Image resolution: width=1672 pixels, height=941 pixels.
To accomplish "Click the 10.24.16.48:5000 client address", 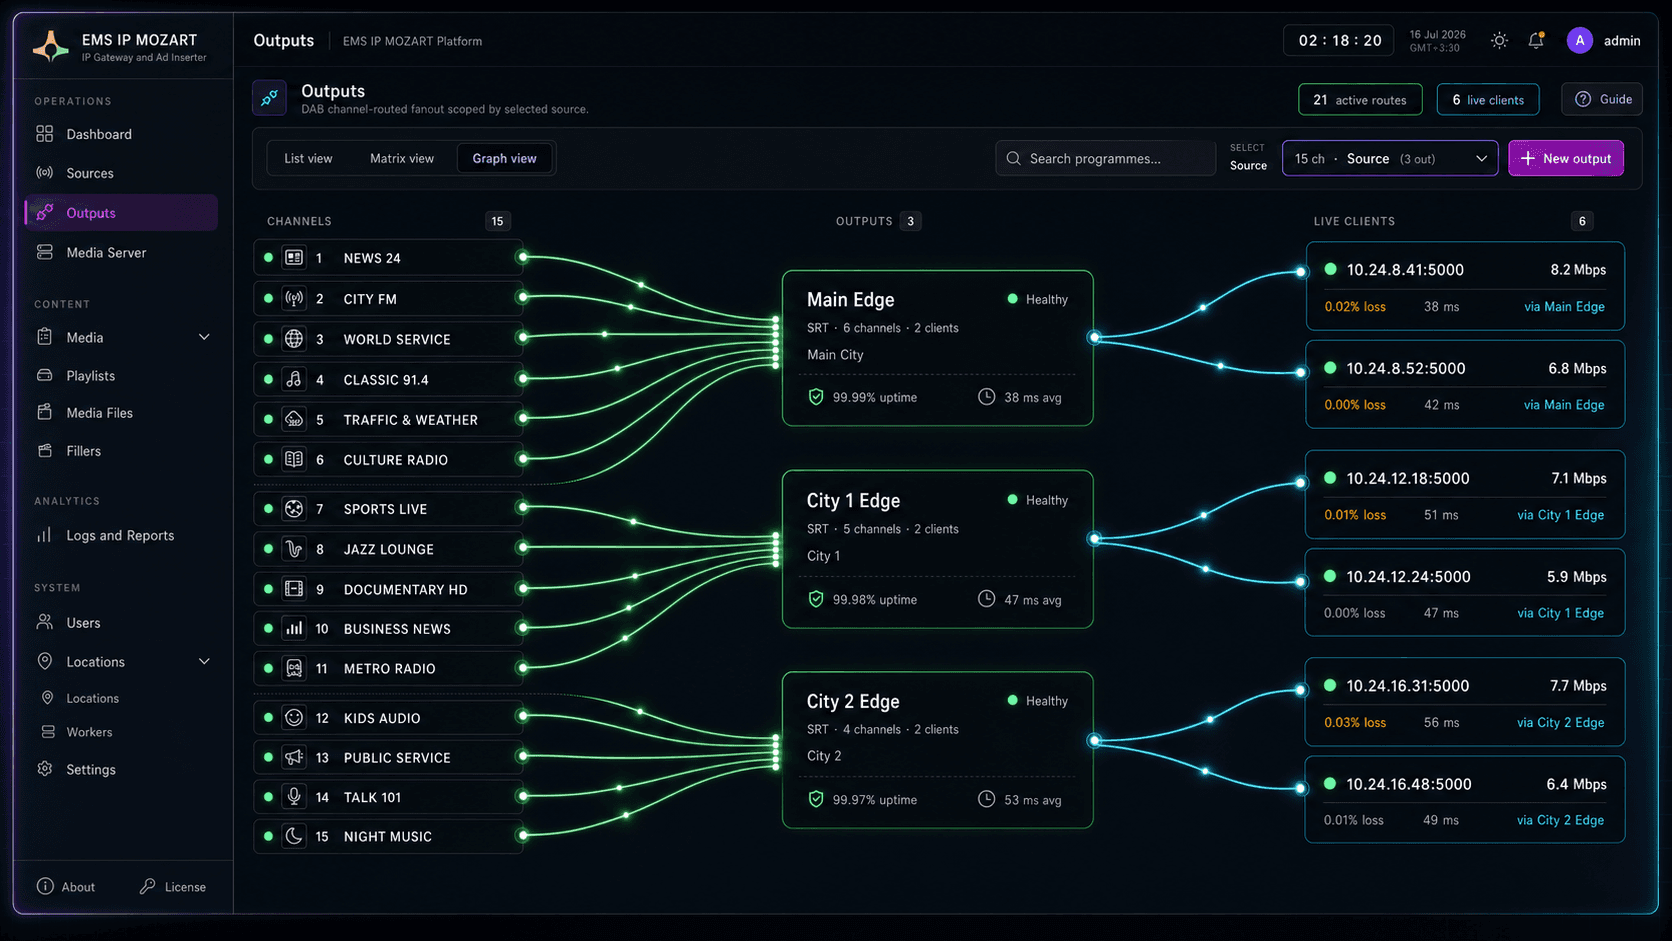I will (1408, 784).
